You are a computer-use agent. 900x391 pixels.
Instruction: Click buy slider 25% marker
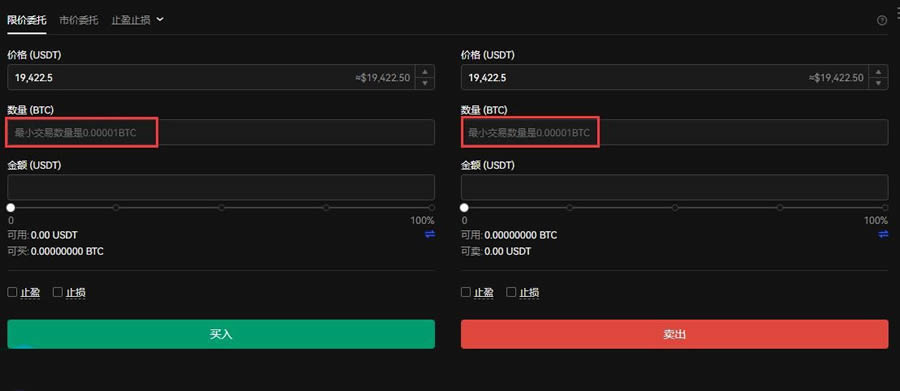coord(116,208)
